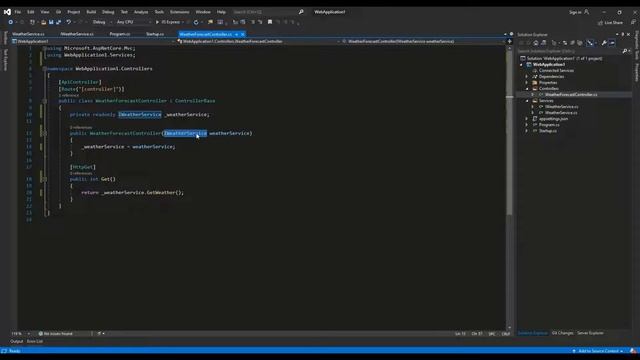
Task: Switch to the Server Explorer panel tab
Action: (590, 333)
